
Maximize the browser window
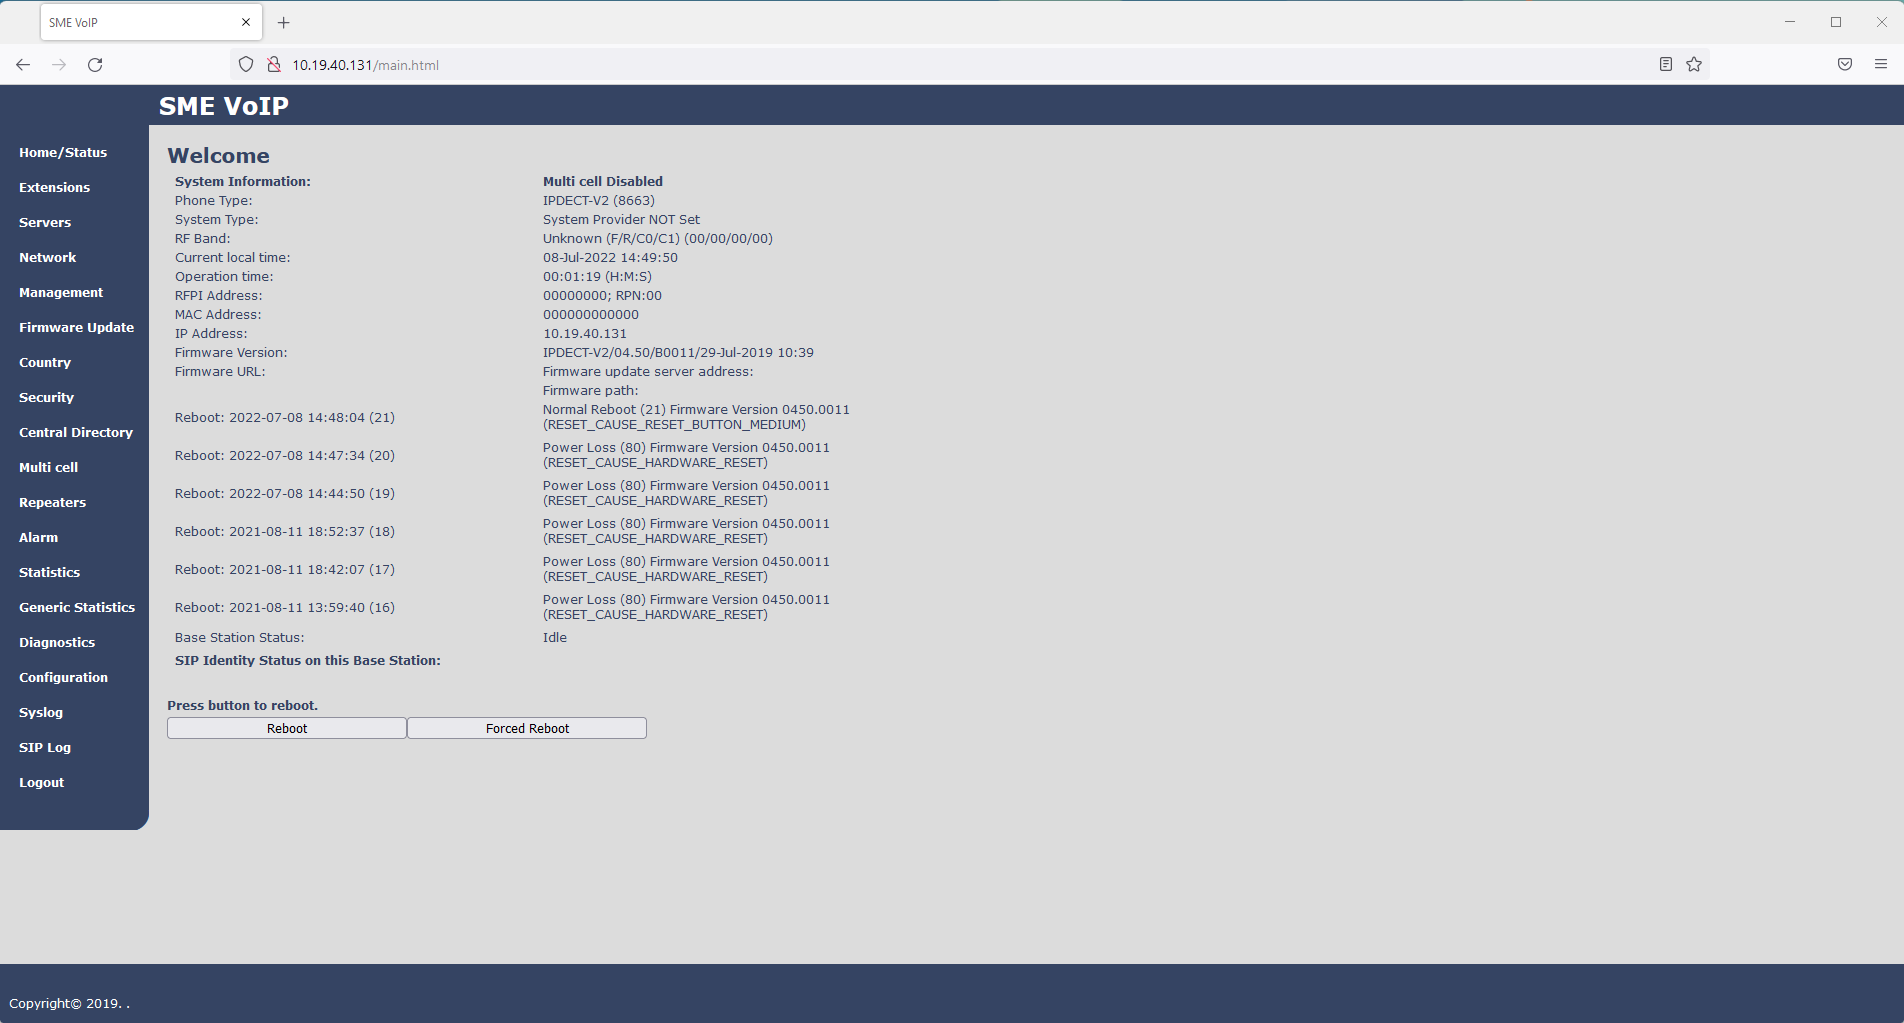pos(1836,22)
